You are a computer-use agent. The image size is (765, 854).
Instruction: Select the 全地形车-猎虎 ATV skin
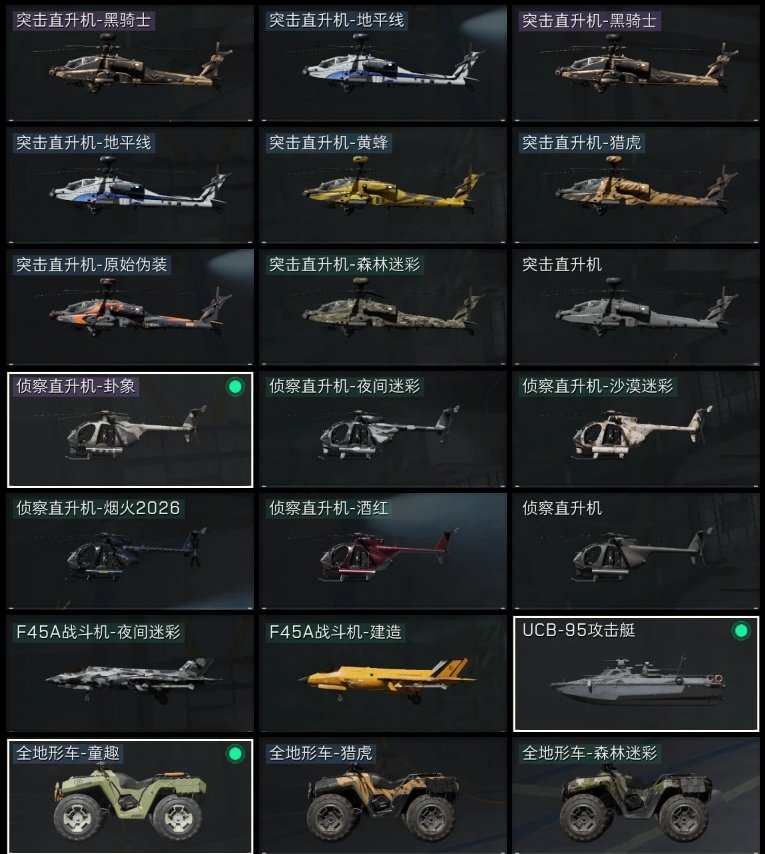[x=383, y=796]
